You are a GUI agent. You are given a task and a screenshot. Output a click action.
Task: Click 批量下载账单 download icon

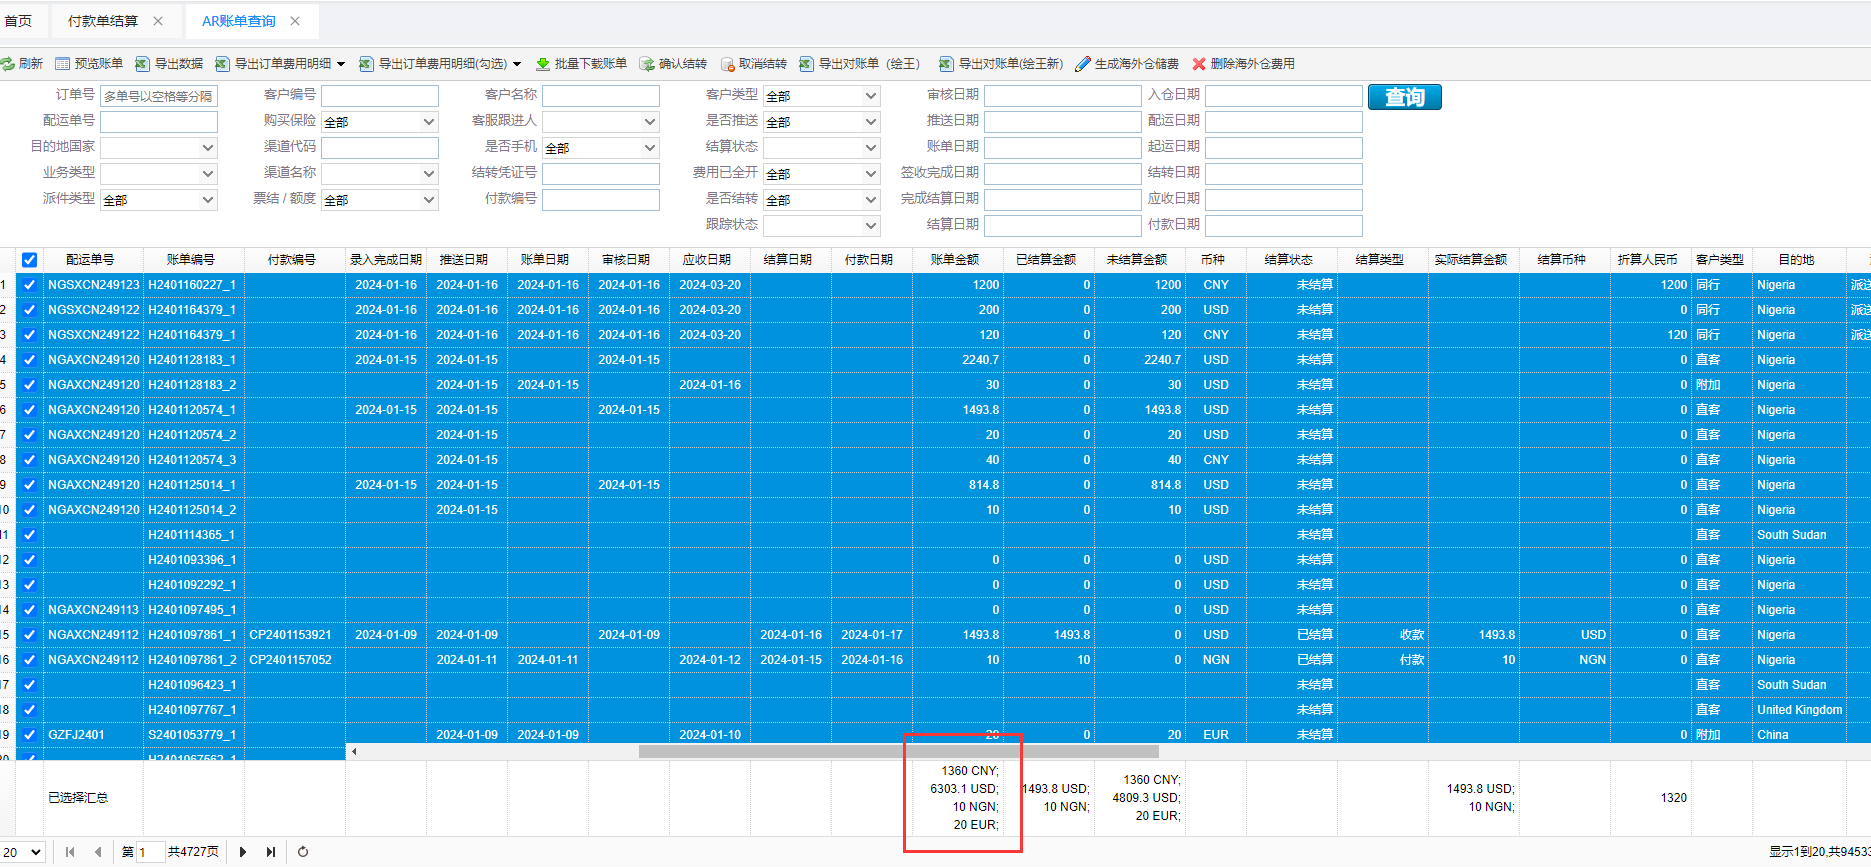[x=543, y=64]
